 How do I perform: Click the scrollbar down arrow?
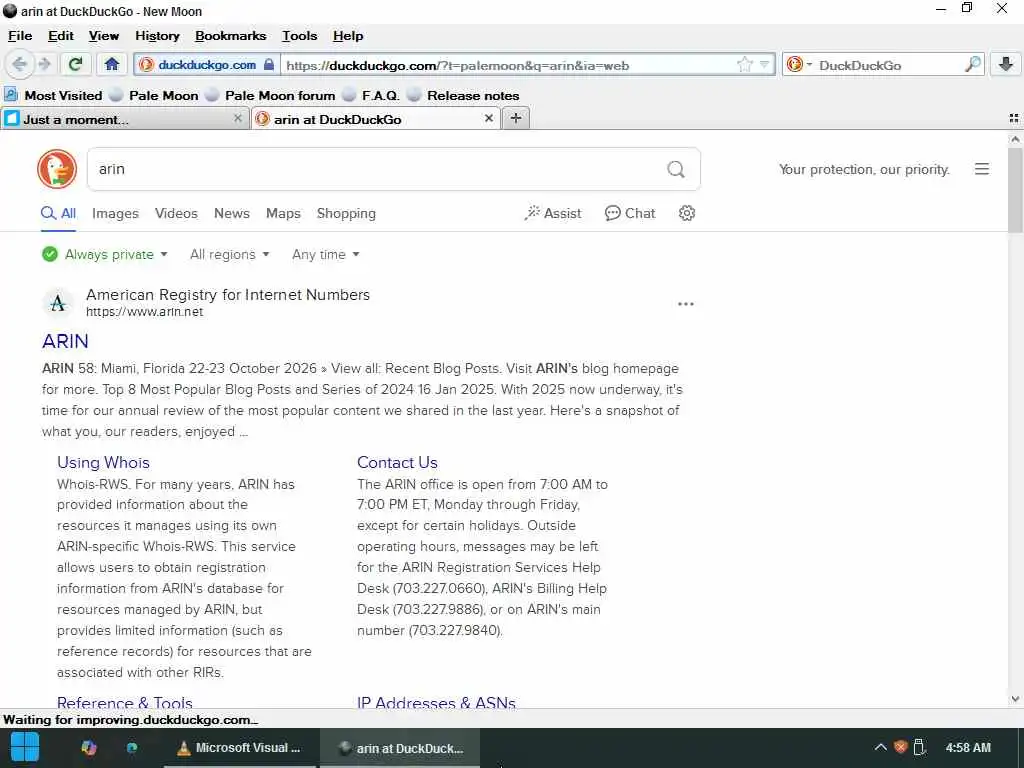1015,699
